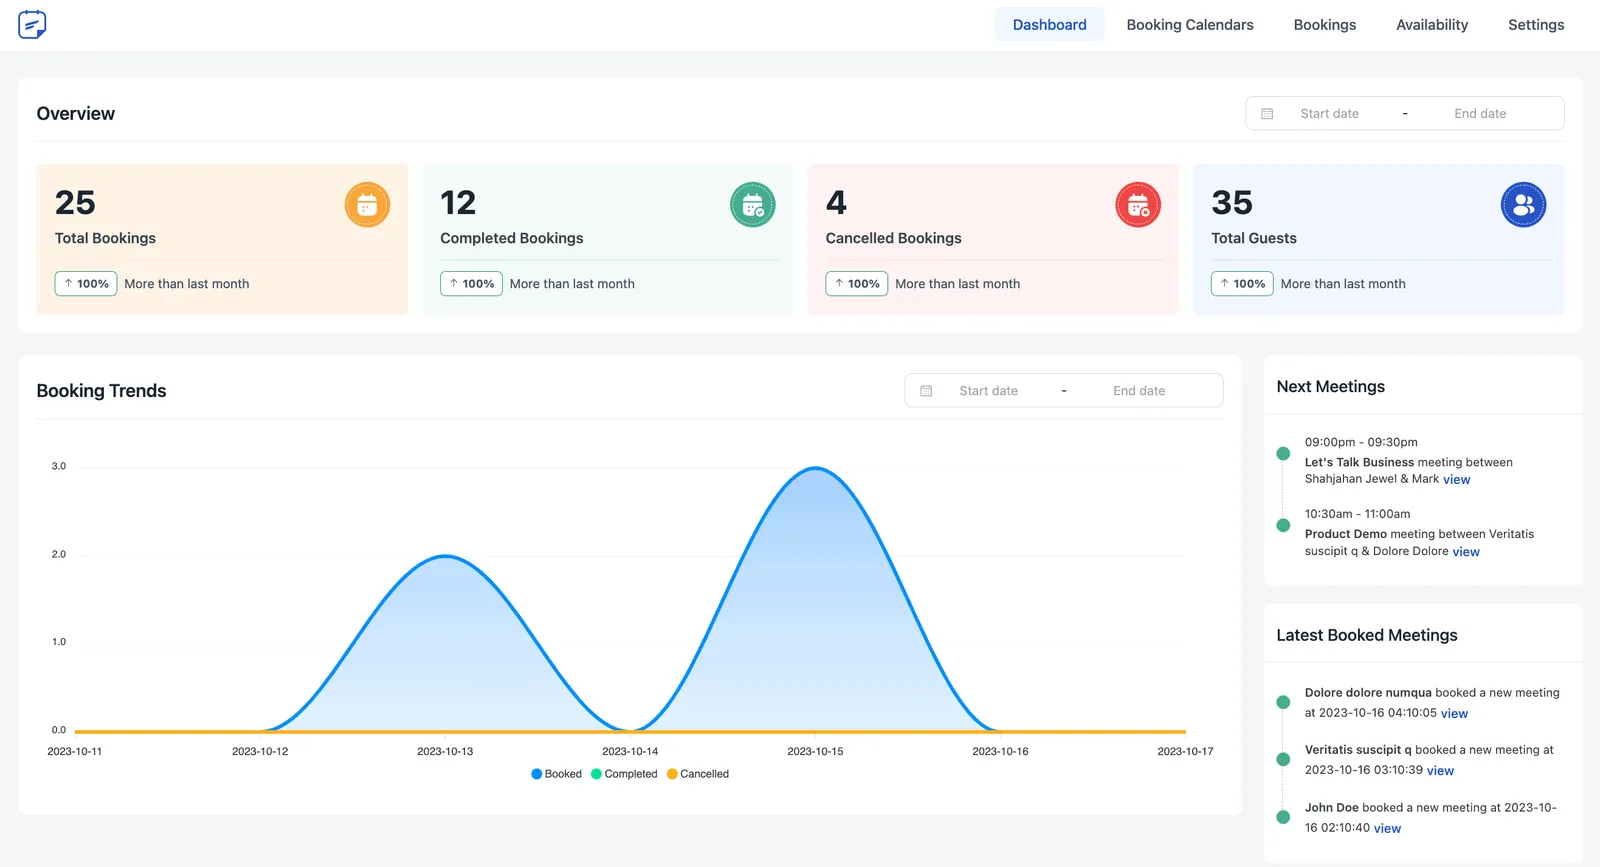Click the 100% badge under Total Guests
The image size is (1600, 867).
(1242, 284)
